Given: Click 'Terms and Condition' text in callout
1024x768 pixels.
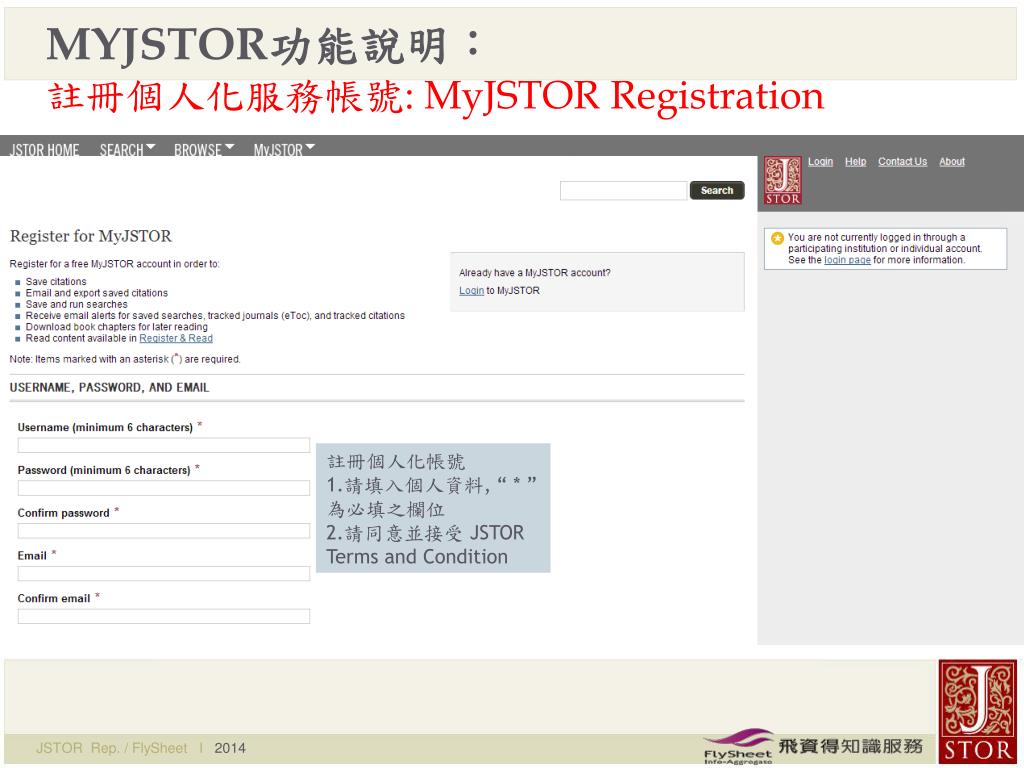Looking at the screenshot, I should tap(417, 557).
